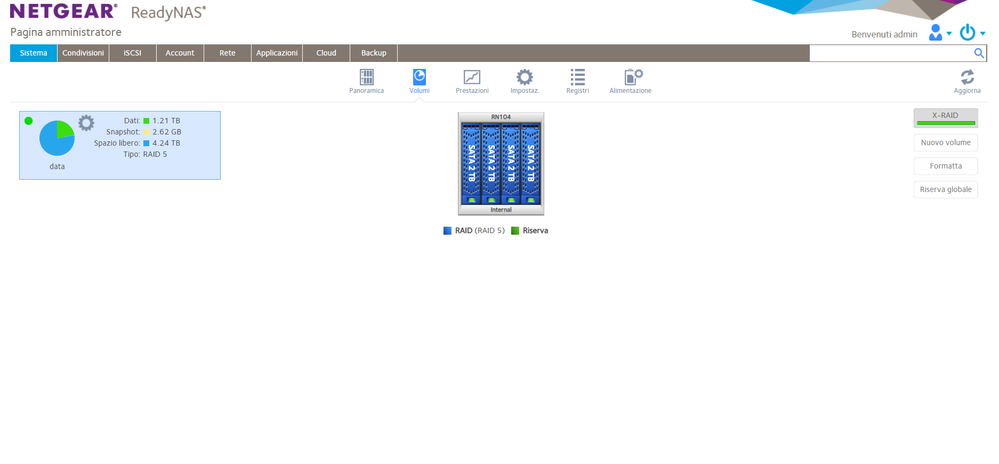Viewport: 999px width, 464px height.
Task: Expand the power button dropdown
Action: (x=972, y=33)
